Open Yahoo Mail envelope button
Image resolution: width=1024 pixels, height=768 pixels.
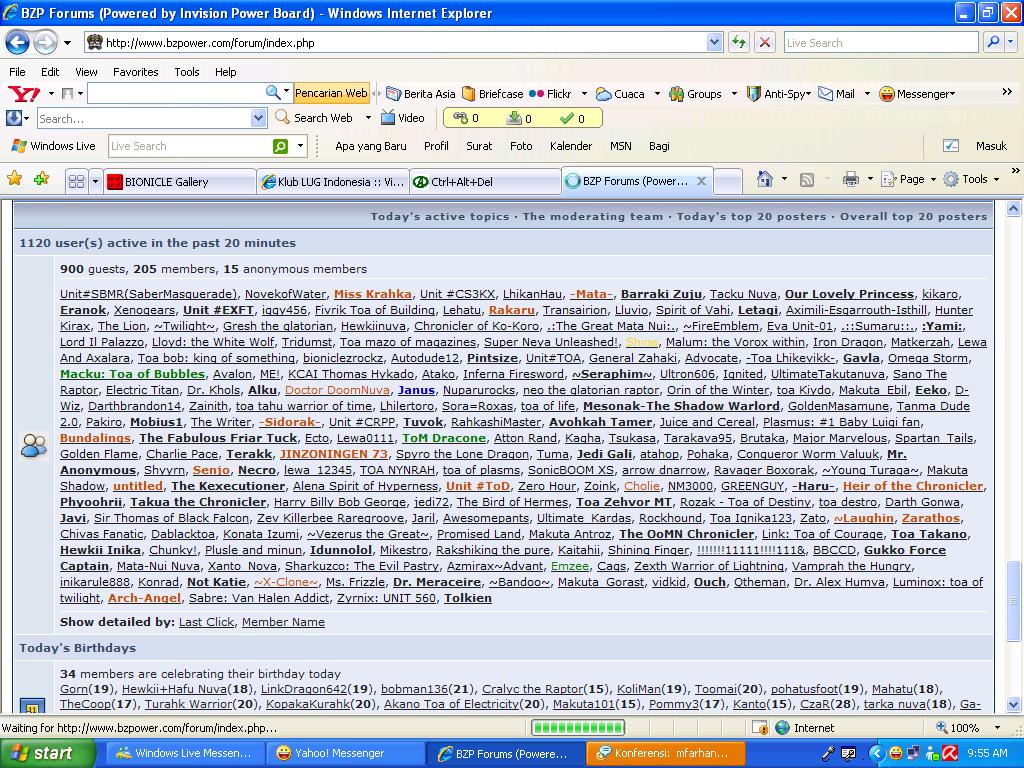837,93
